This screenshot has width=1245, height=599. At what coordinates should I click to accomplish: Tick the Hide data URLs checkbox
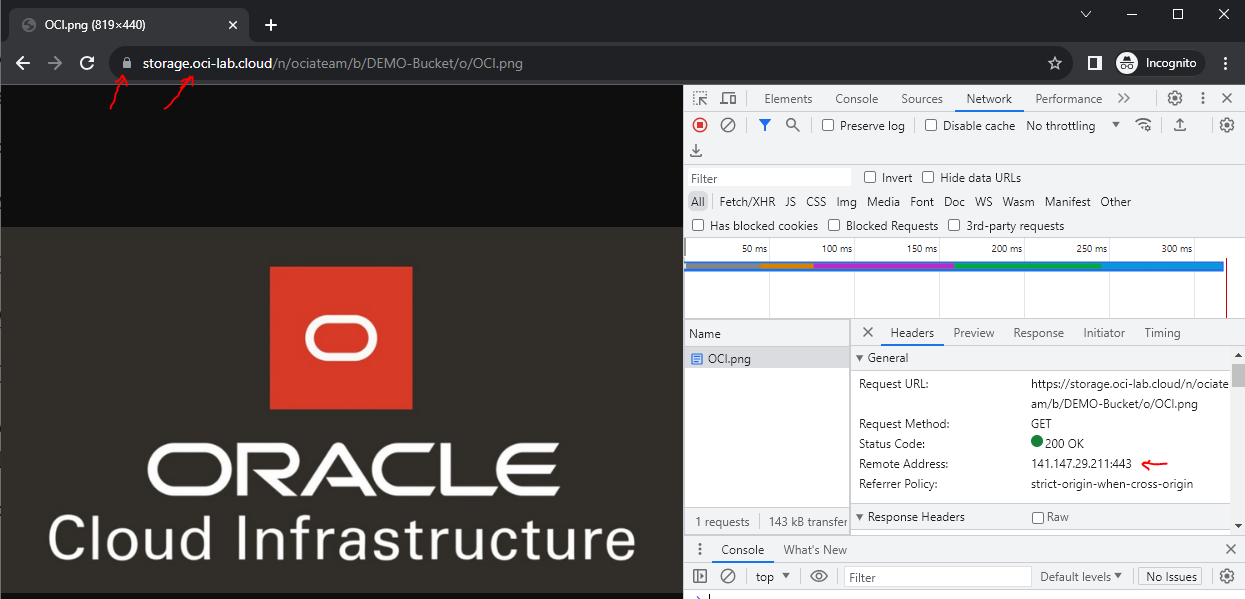coord(928,178)
